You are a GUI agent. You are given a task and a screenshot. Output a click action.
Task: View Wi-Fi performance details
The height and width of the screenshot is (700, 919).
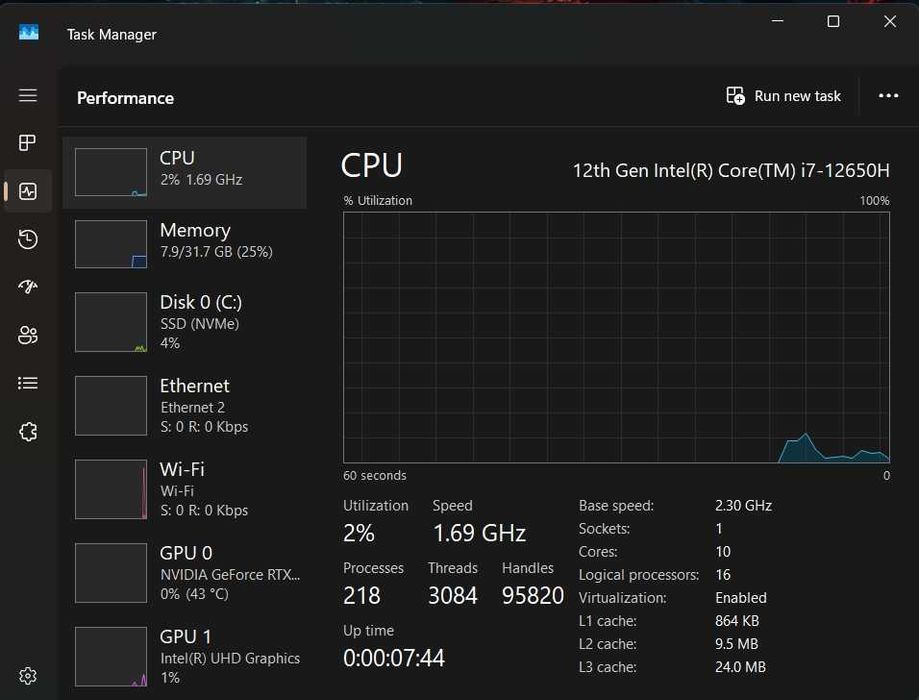click(185, 489)
